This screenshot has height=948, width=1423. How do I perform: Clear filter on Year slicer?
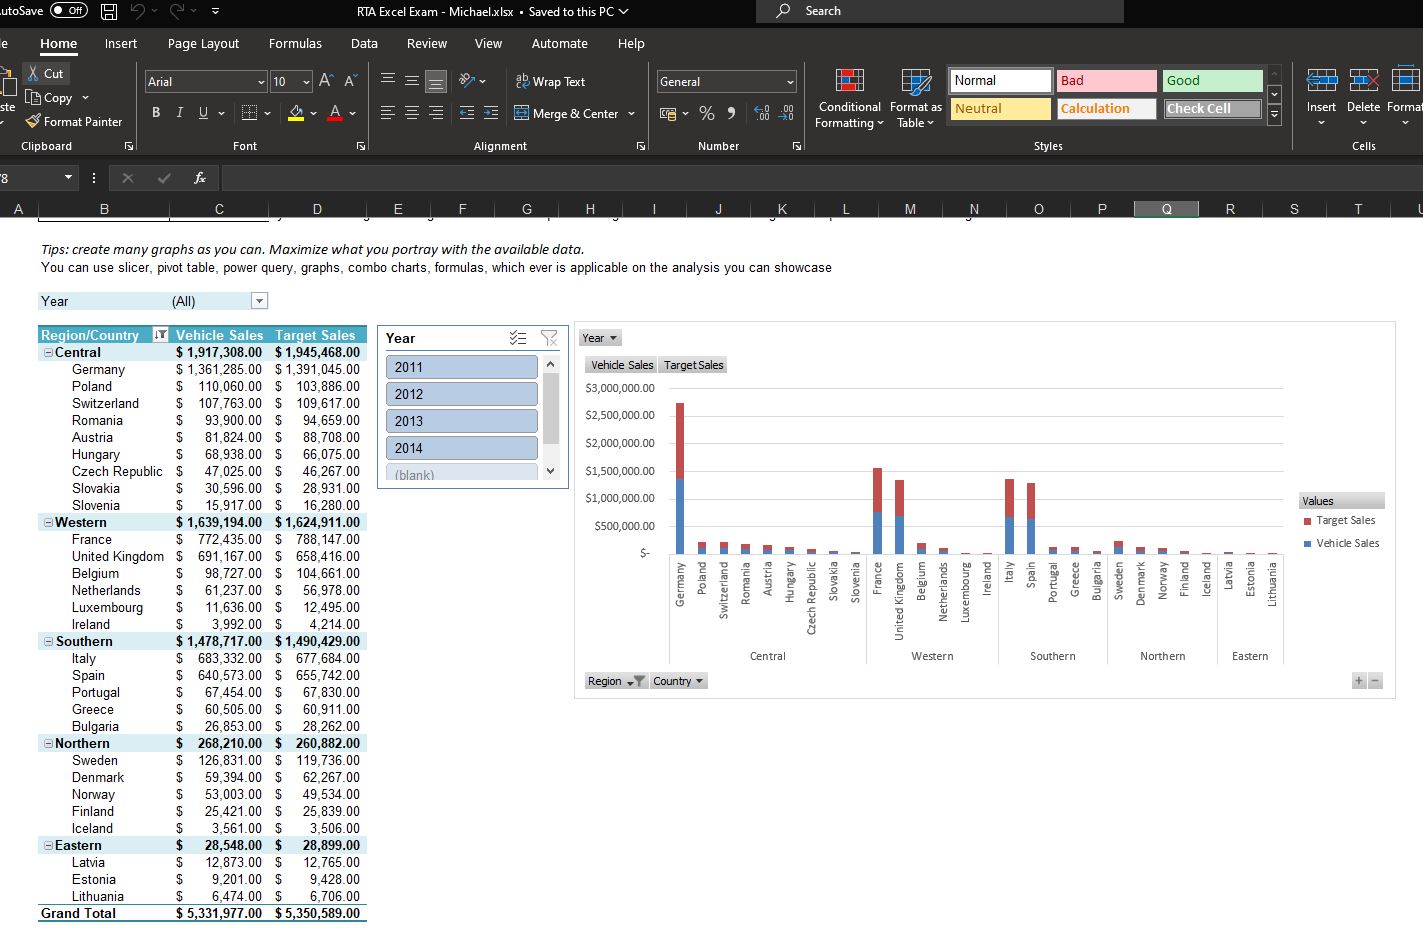tap(549, 338)
